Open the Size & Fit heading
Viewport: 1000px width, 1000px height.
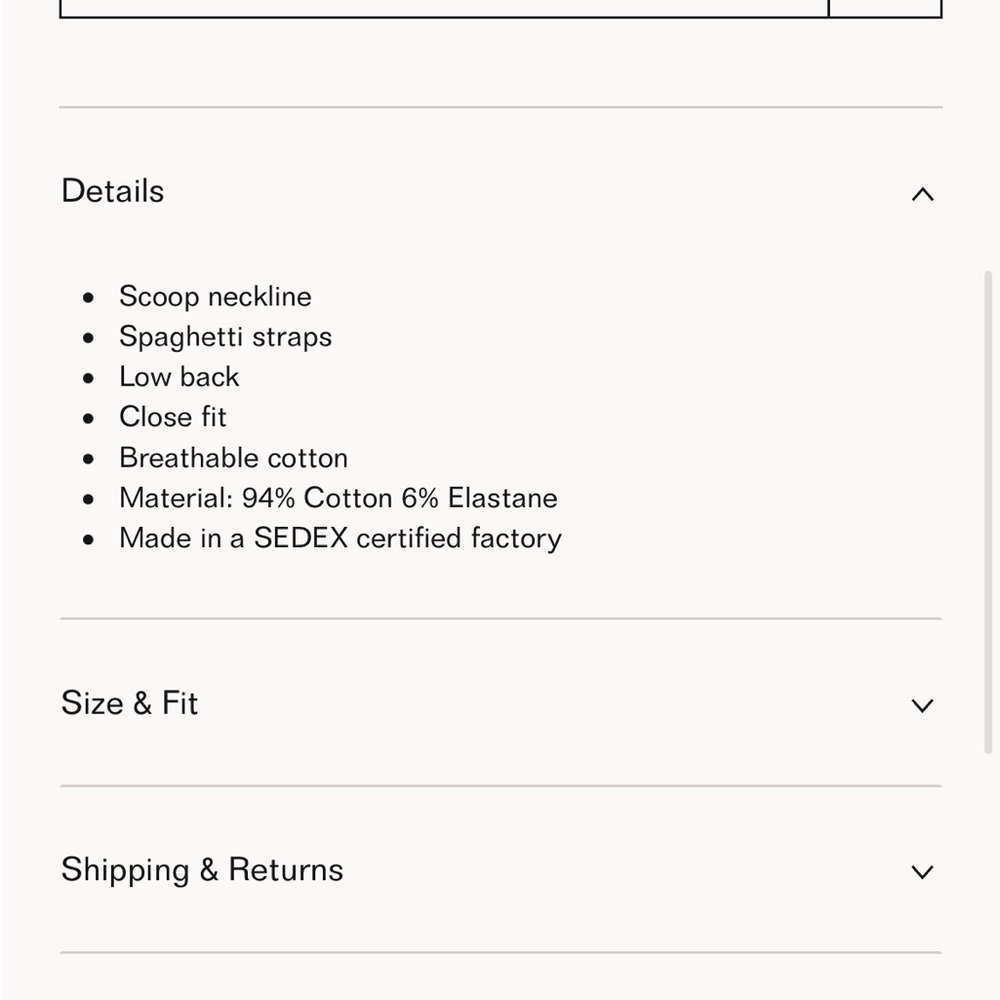pos(129,703)
